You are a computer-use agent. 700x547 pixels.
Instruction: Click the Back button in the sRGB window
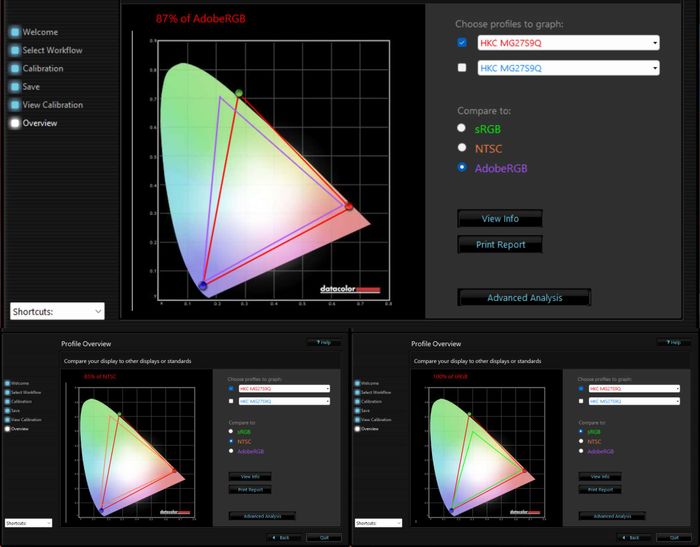(x=633, y=538)
